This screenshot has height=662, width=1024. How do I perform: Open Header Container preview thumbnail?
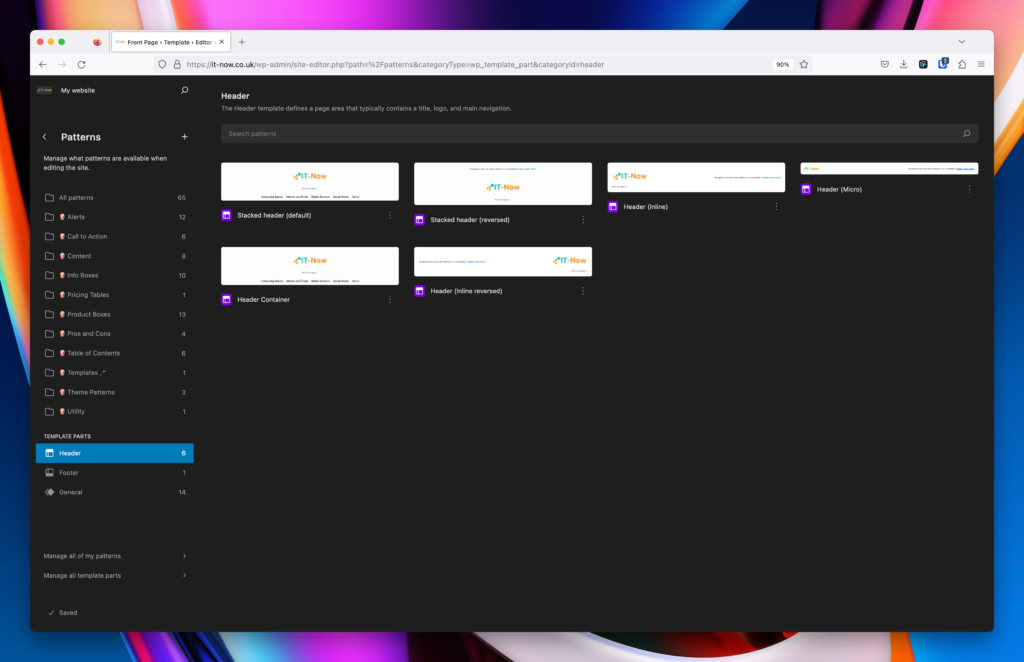coord(310,266)
